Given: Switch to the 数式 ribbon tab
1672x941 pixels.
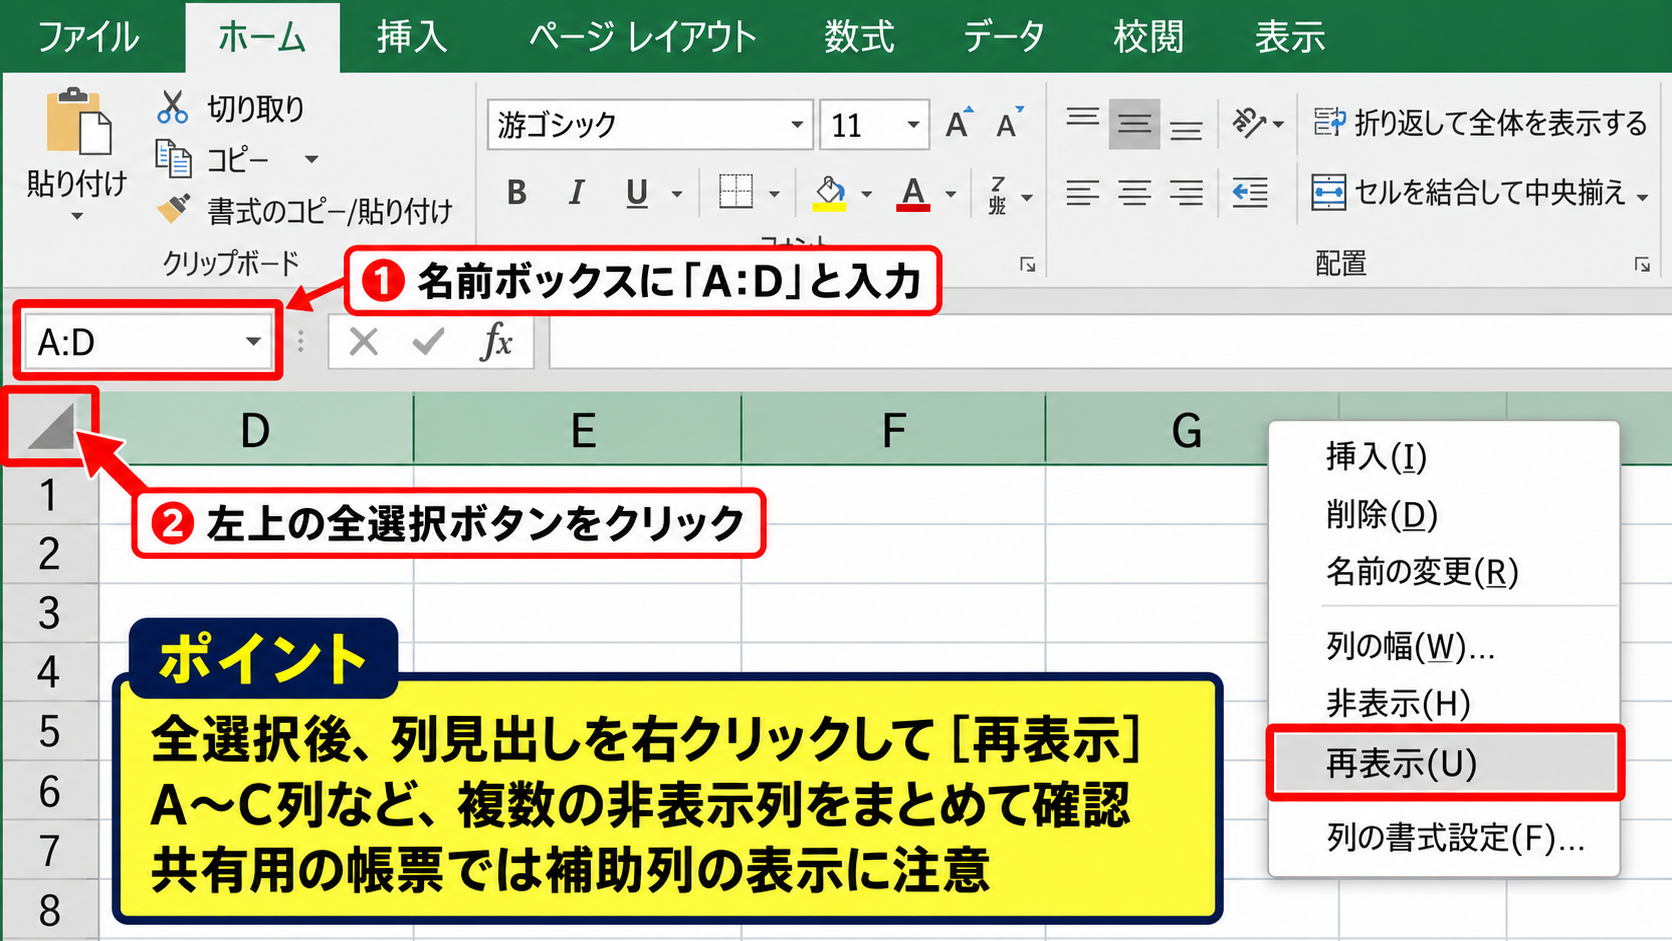Looking at the screenshot, I should pyautogui.click(x=859, y=37).
